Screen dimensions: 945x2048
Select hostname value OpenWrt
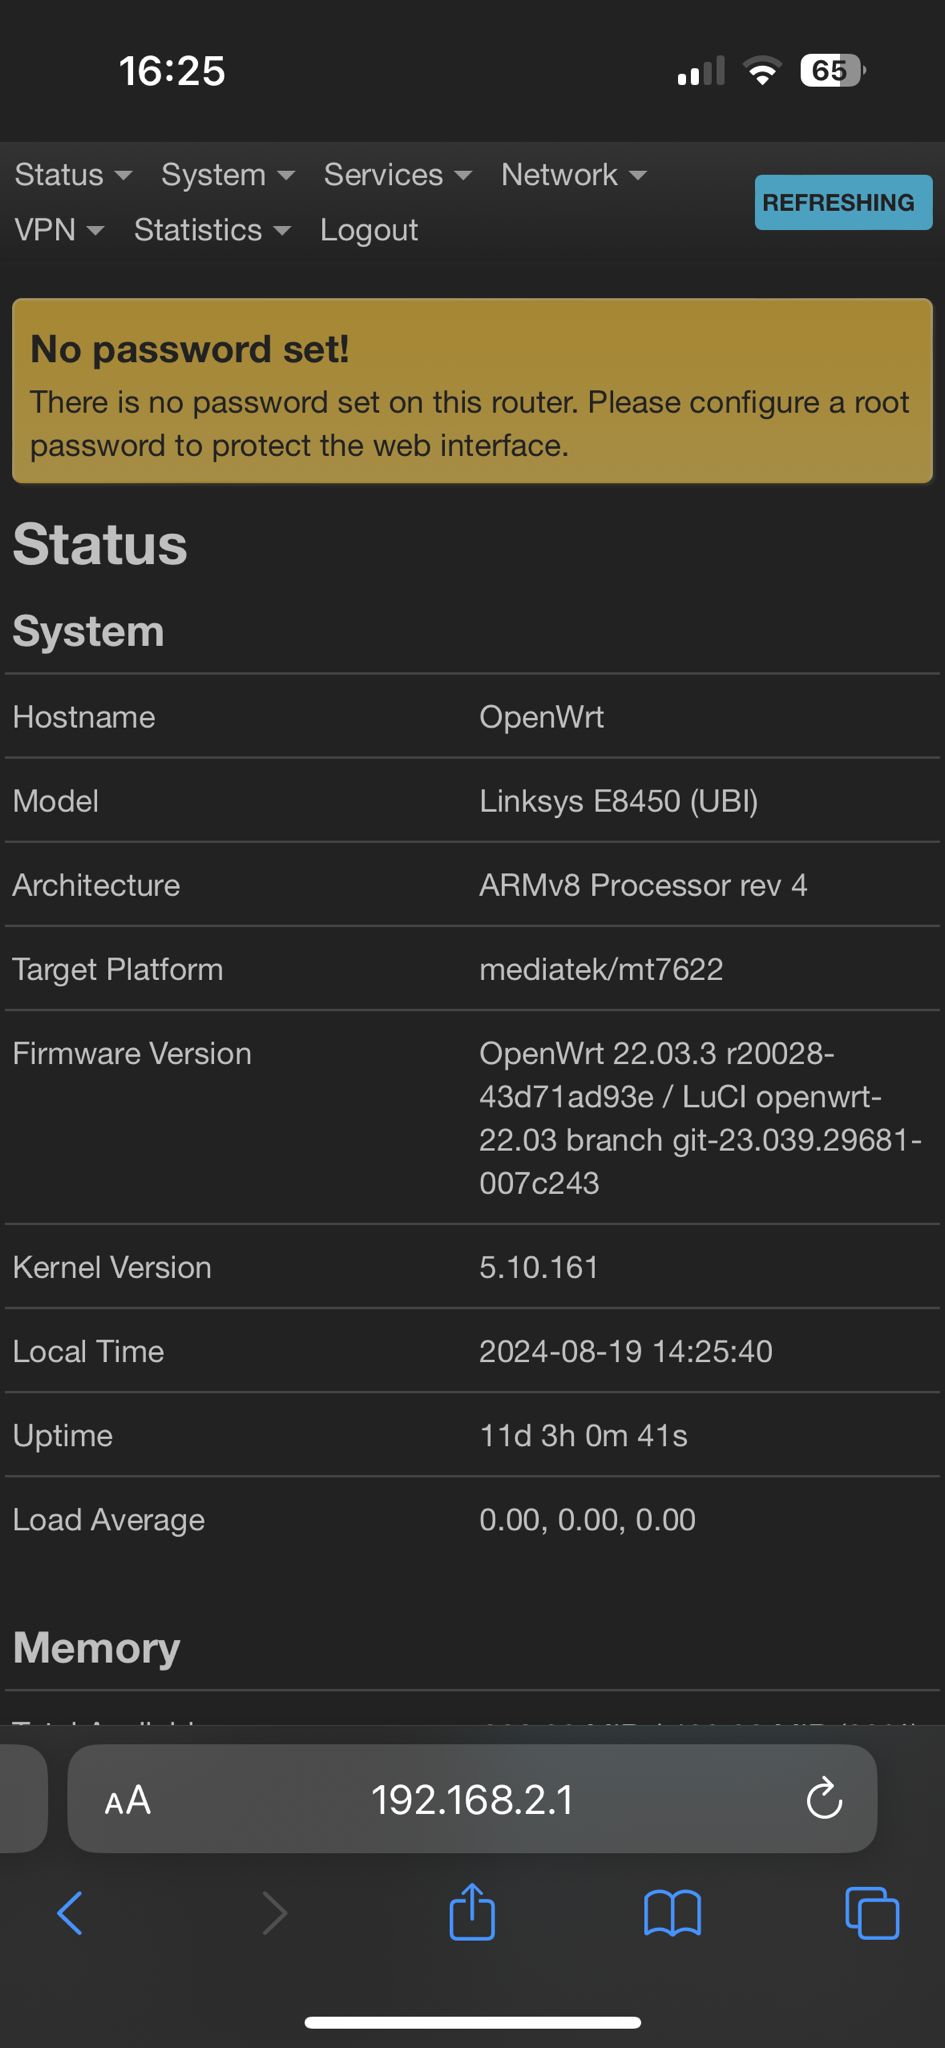(x=542, y=717)
